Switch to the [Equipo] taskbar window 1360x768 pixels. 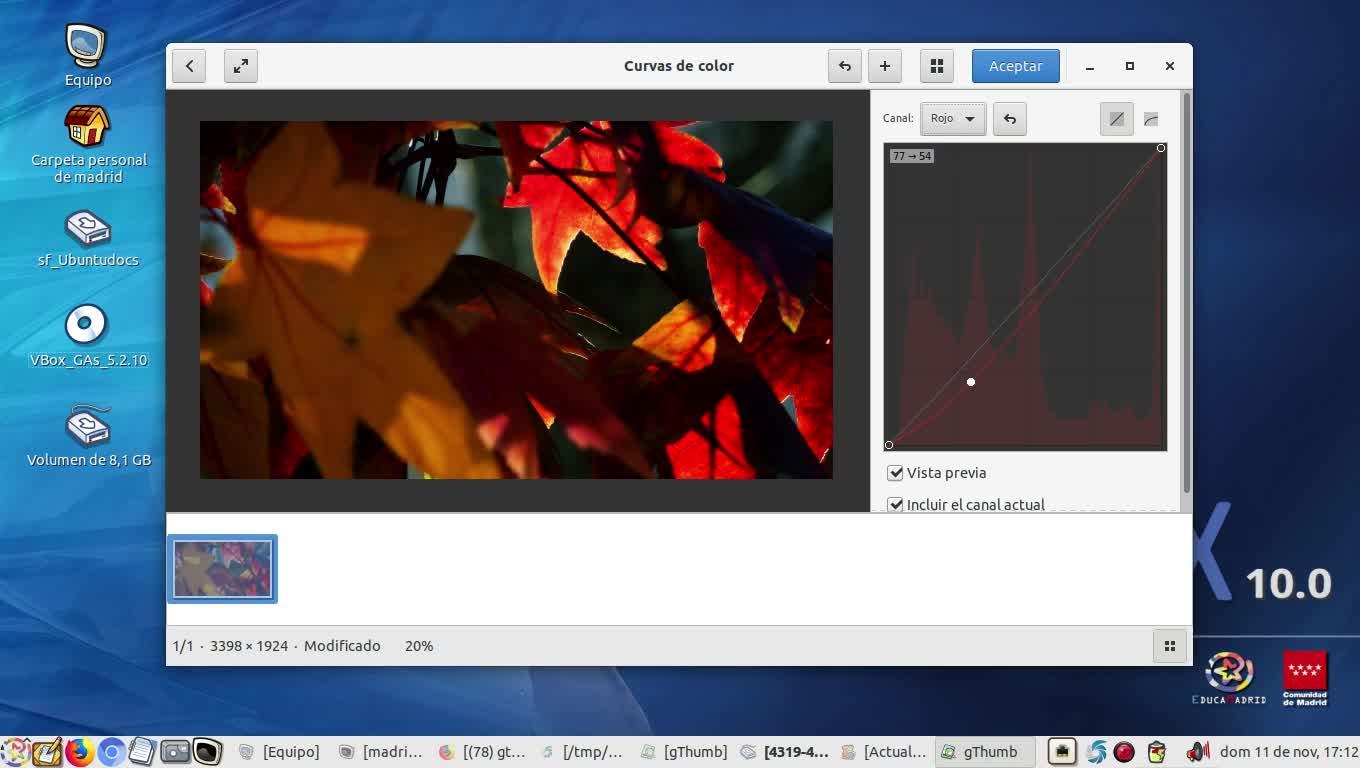(280, 752)
